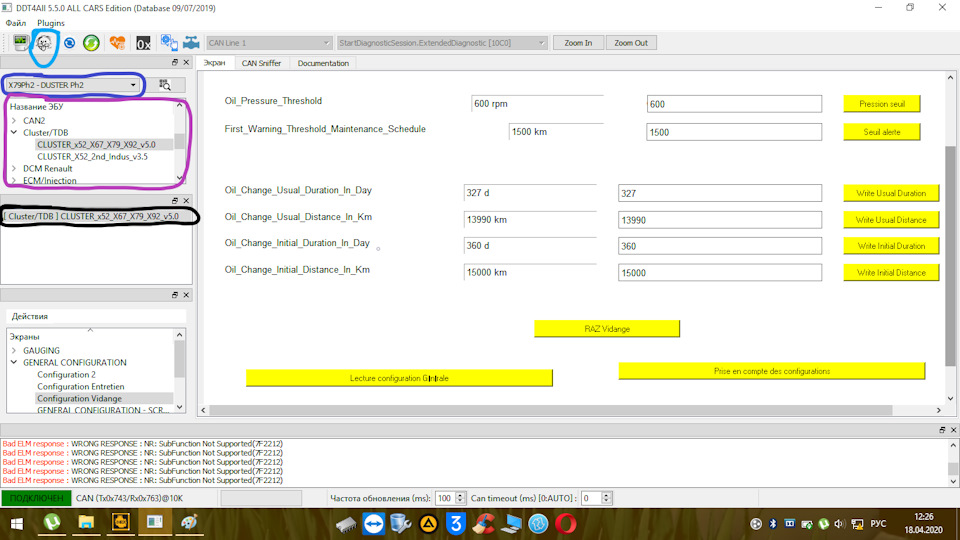Open uTorrent from the taskbar

coord(52,523)
